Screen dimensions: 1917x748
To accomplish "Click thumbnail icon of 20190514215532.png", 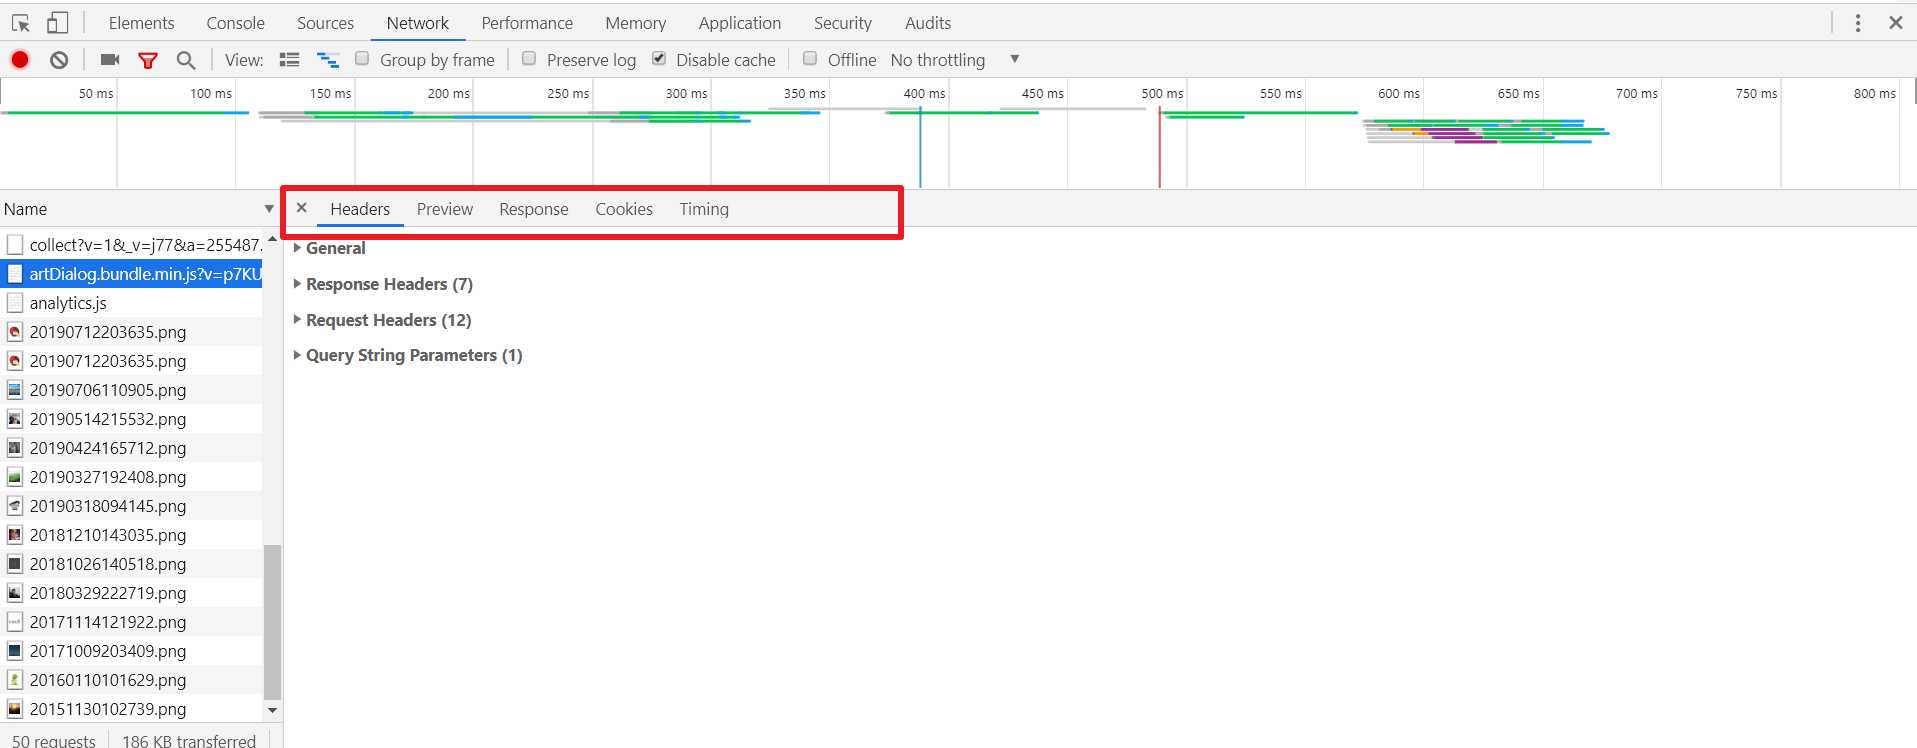I will [15, 419].
